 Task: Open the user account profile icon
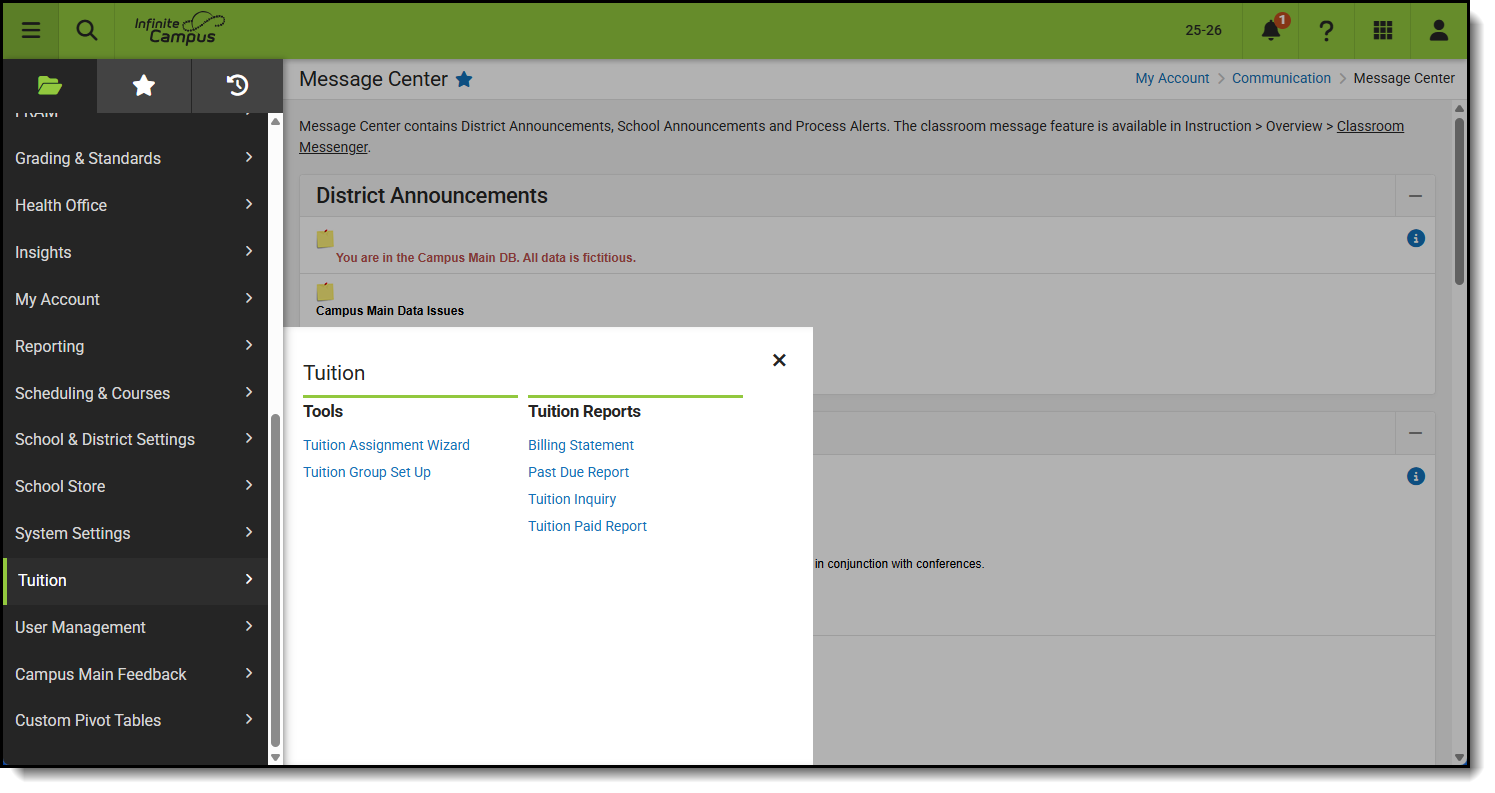(x=1439, y=30)
